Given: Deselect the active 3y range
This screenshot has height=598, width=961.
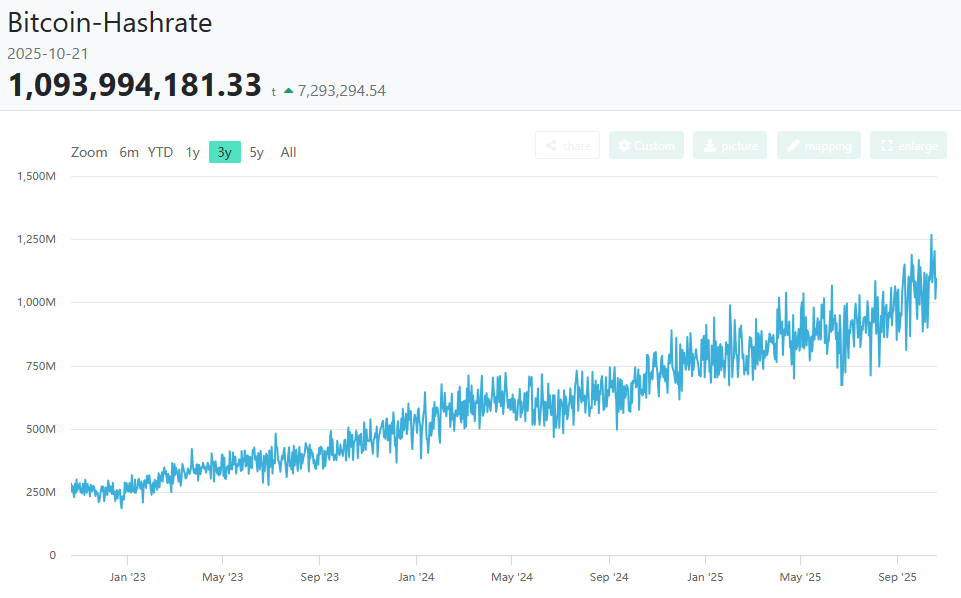Looking at the screenshot, I should point(224,152).
